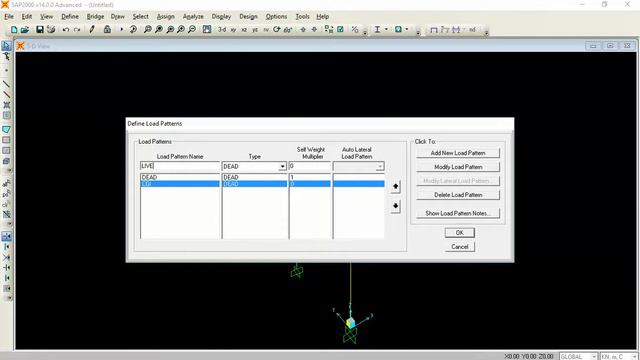Image resolution: width=640 pixels, height=360 pixels.
Task: Open the Options menu
Action: 276,16
